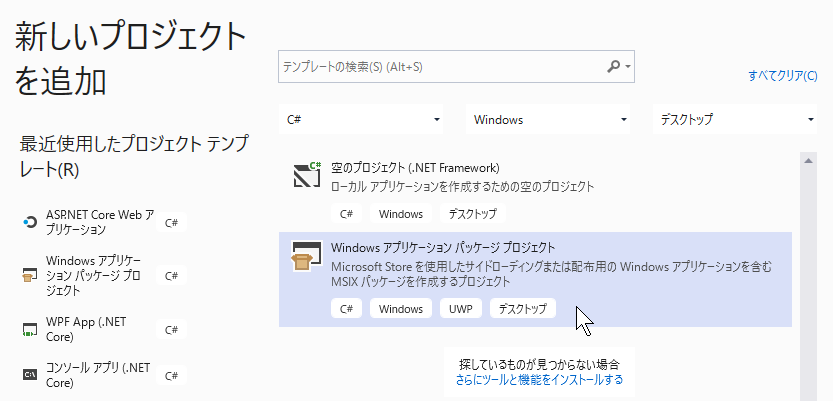This screenshot has width=833, height=401.
Task: Click the empty project (.NET Framework) template icon
Action: 307,175
